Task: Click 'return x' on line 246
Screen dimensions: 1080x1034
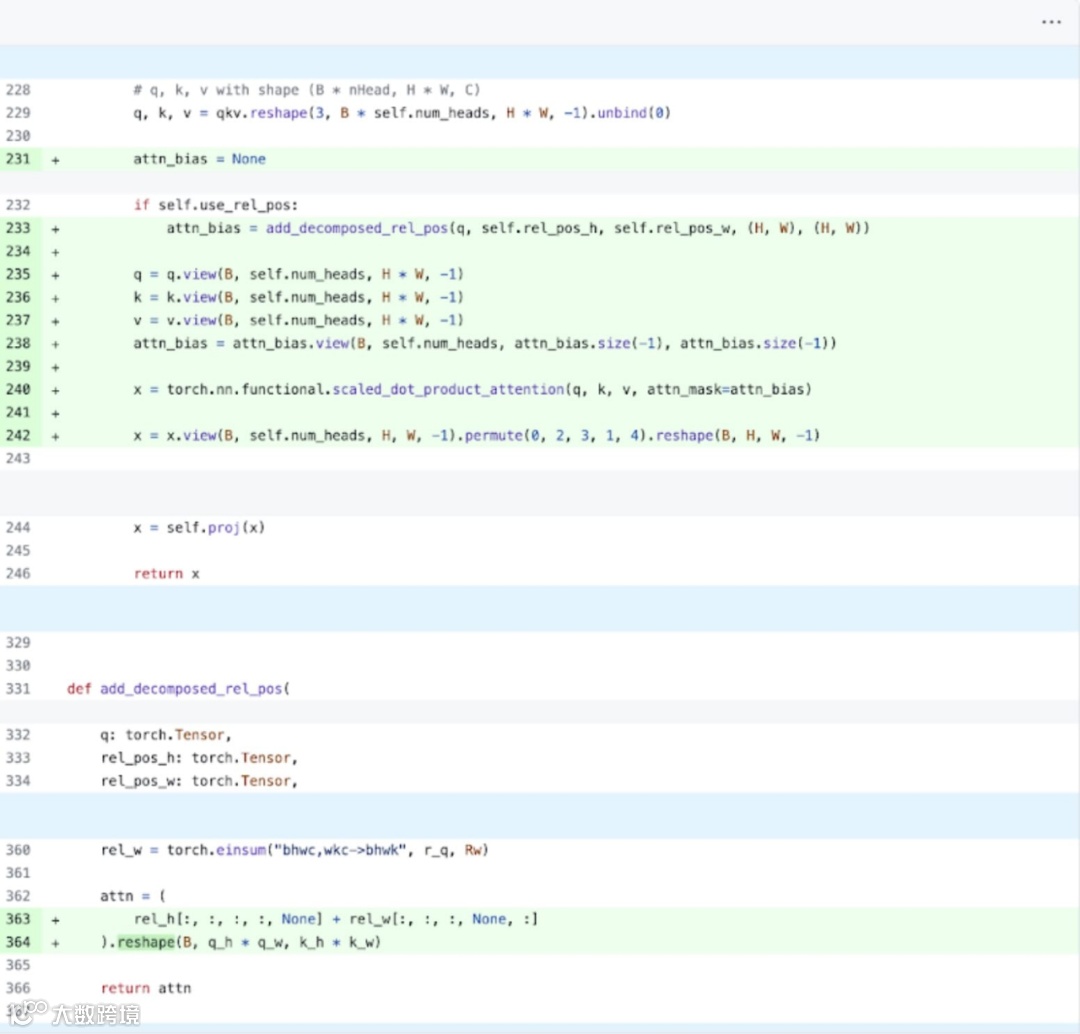Action: [x=167, y=574]
